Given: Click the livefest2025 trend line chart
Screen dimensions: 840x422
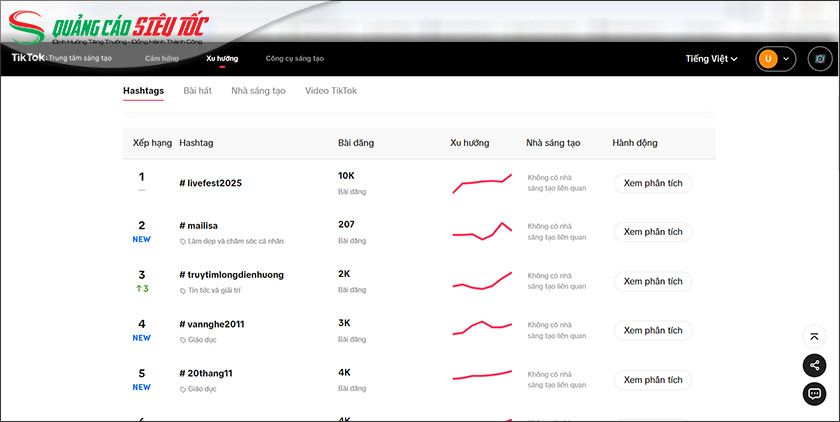Looking at the screenshot, I should click(482, 183).
